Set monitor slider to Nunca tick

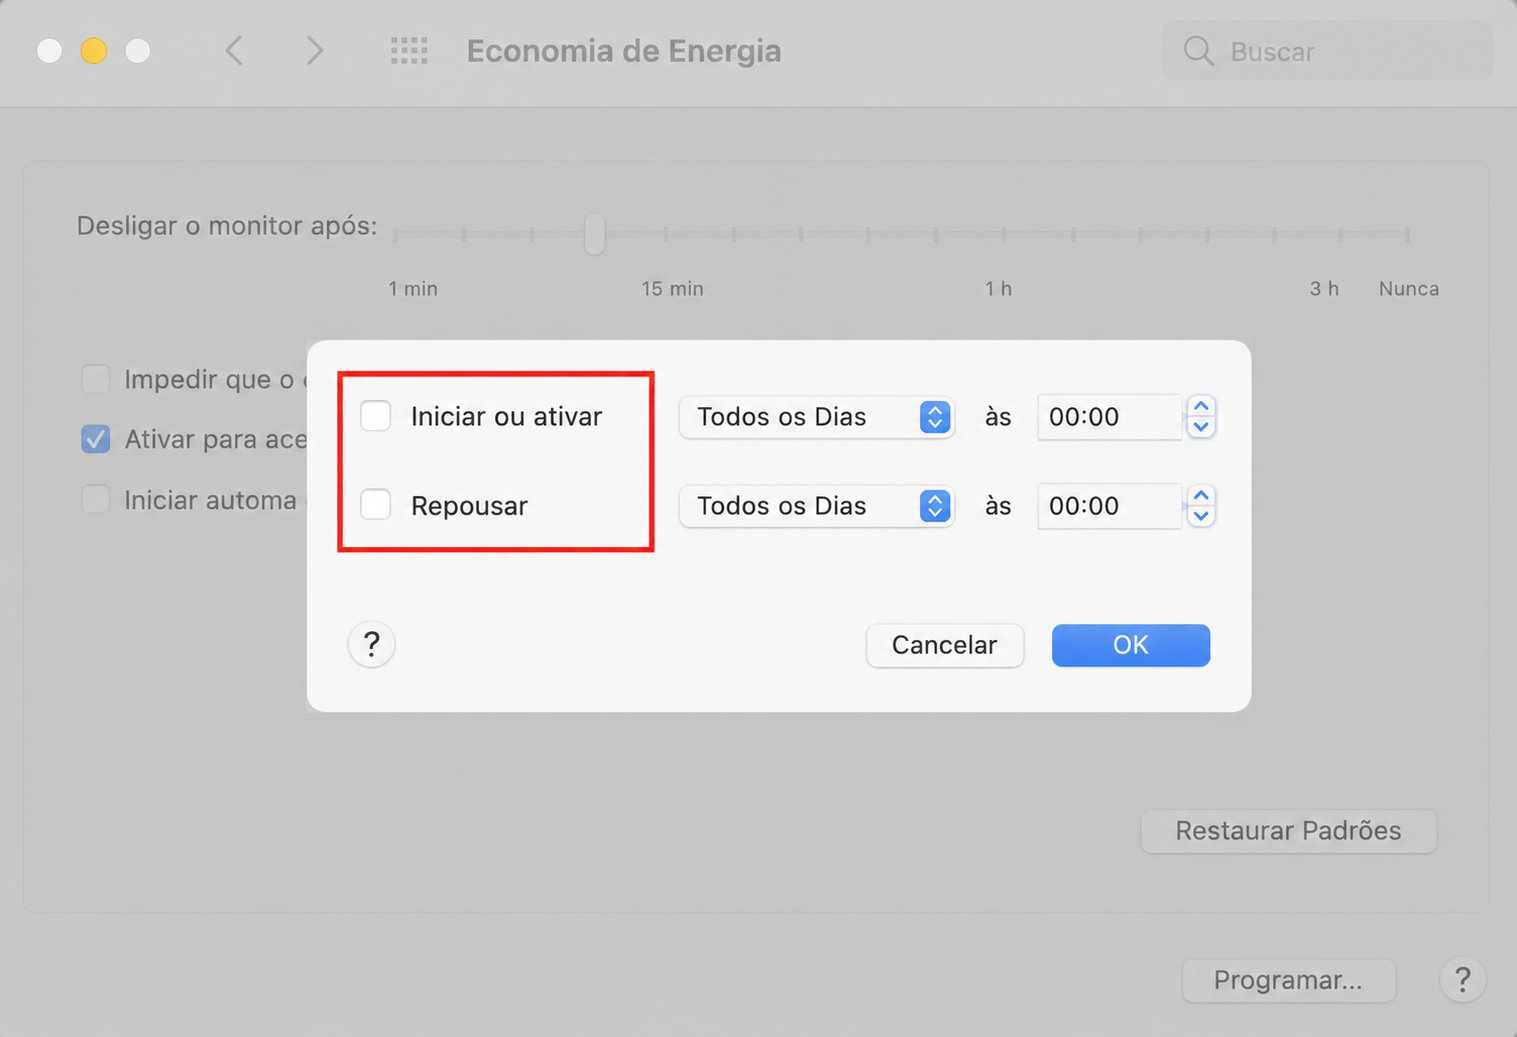click(1408, 235)
